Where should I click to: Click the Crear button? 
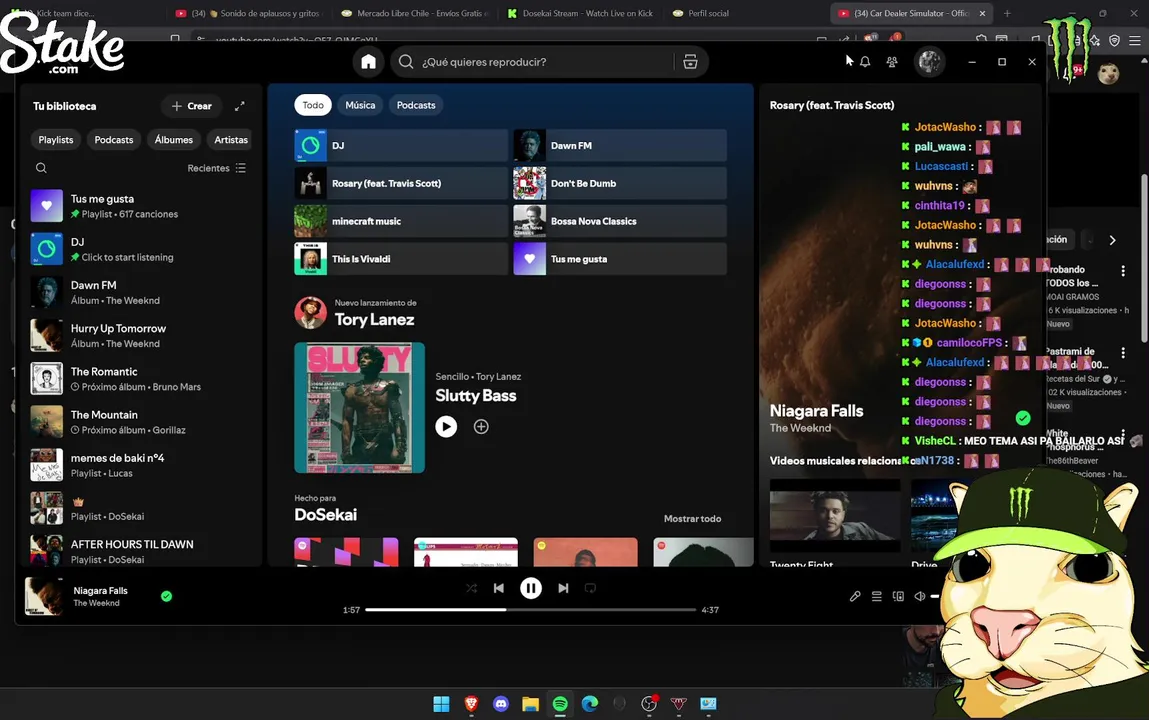[x=191, y=106]
